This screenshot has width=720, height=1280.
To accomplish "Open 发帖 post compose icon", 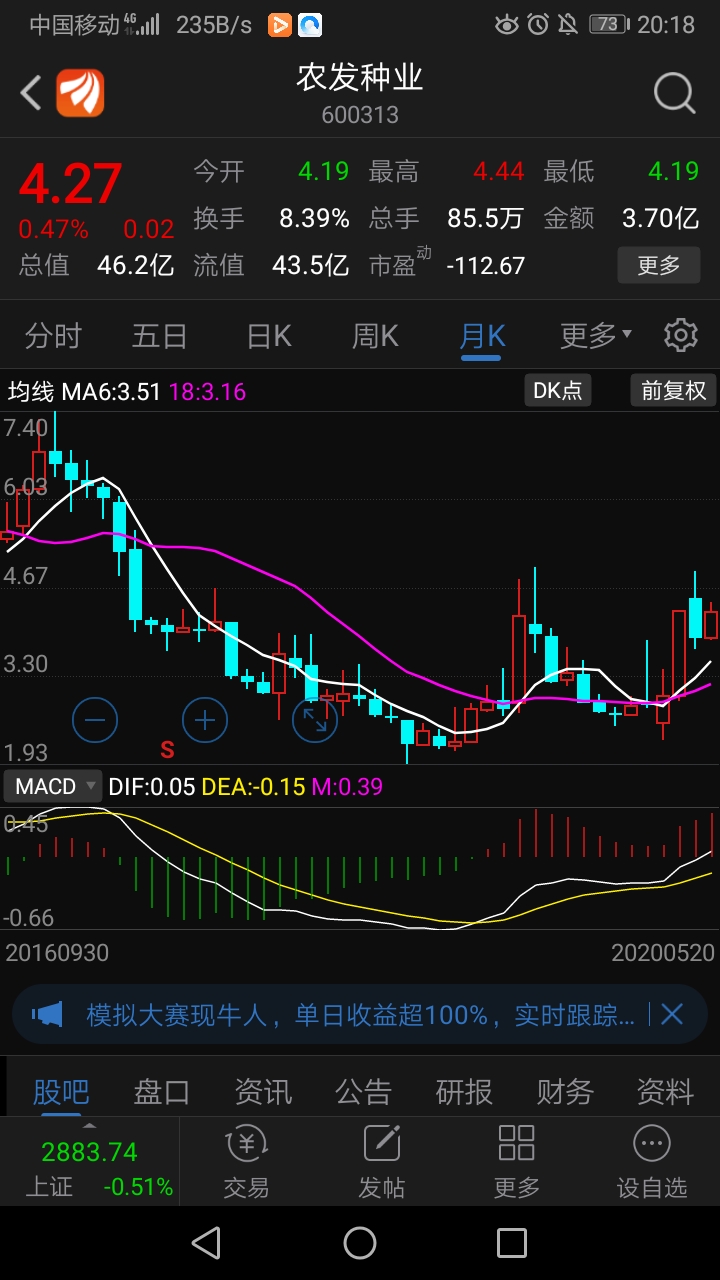I will click(381, 1161).
